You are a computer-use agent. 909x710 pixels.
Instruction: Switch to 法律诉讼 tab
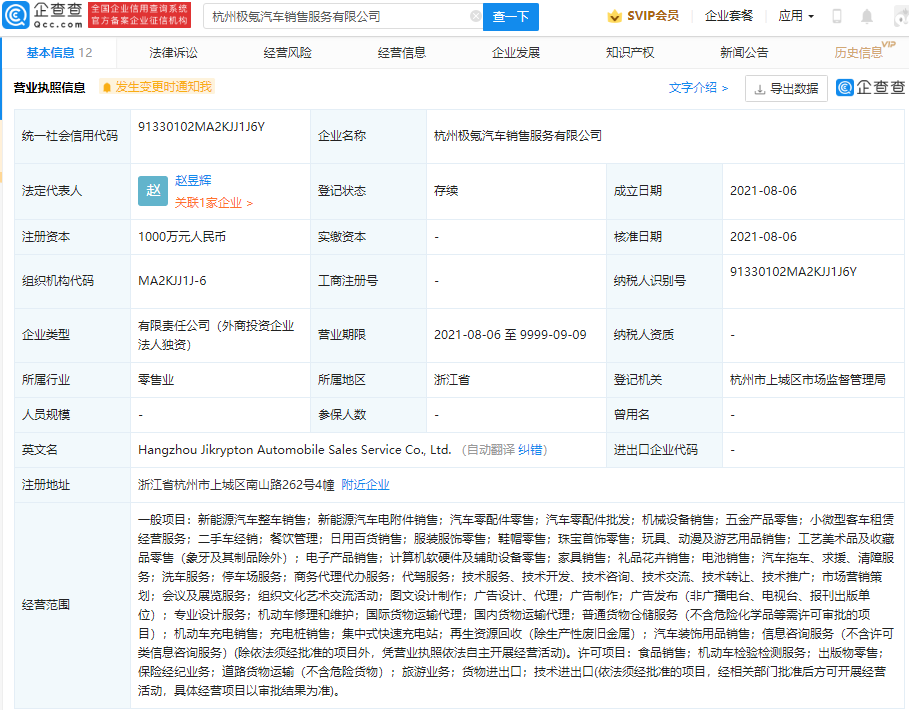coord(173,53)
